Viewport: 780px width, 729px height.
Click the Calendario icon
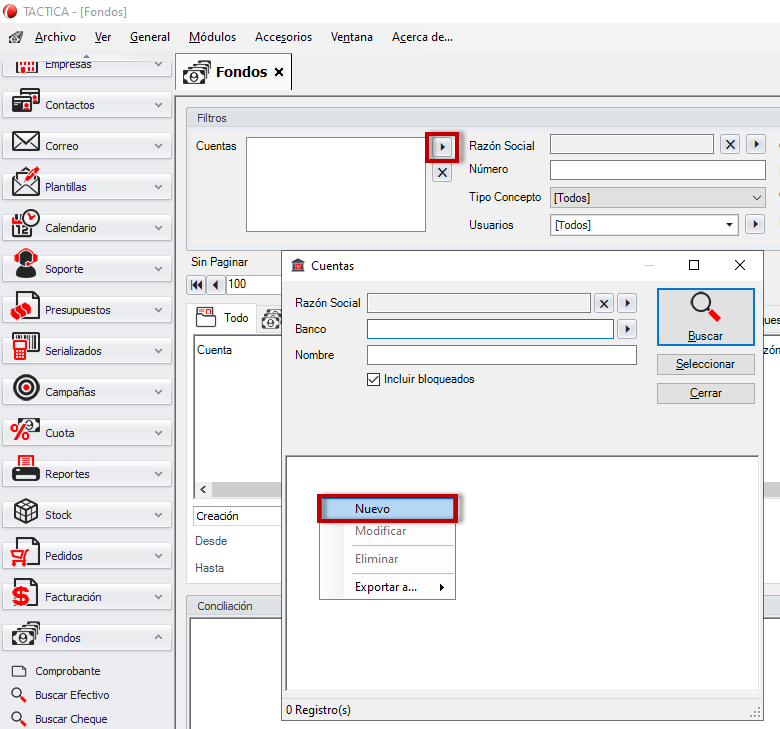26,223
